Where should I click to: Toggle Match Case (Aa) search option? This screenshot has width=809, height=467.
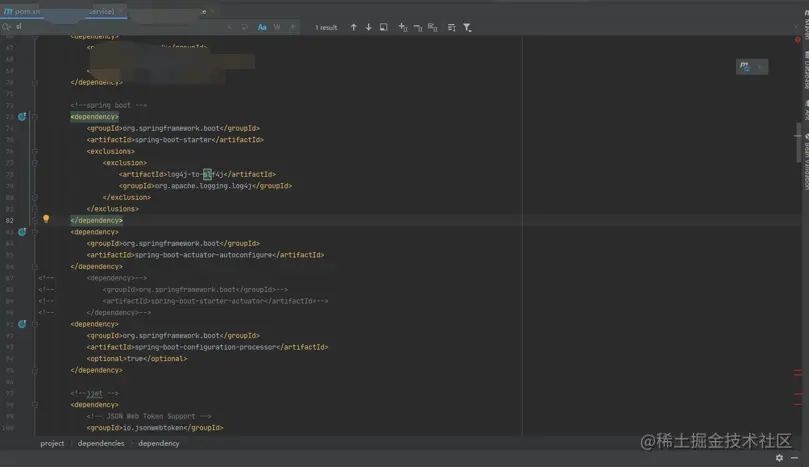click(x=262, y=27)
